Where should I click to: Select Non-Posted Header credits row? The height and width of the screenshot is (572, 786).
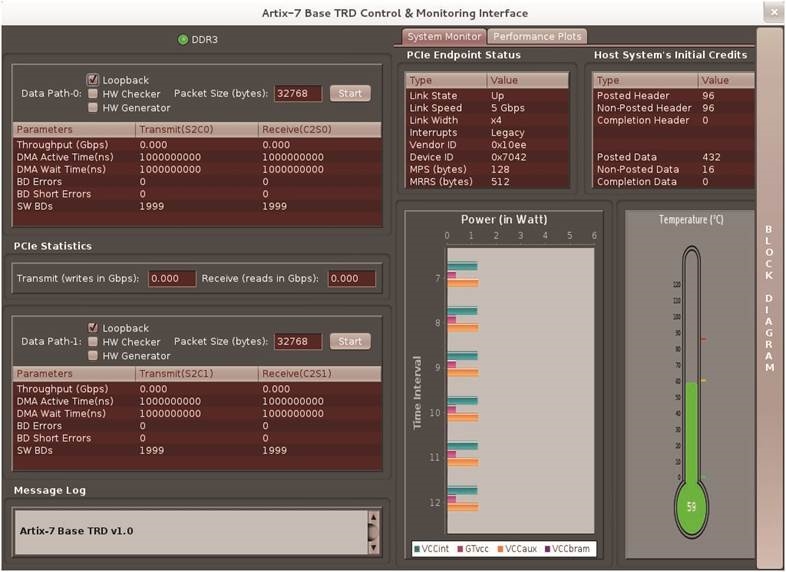click(674, 108)
